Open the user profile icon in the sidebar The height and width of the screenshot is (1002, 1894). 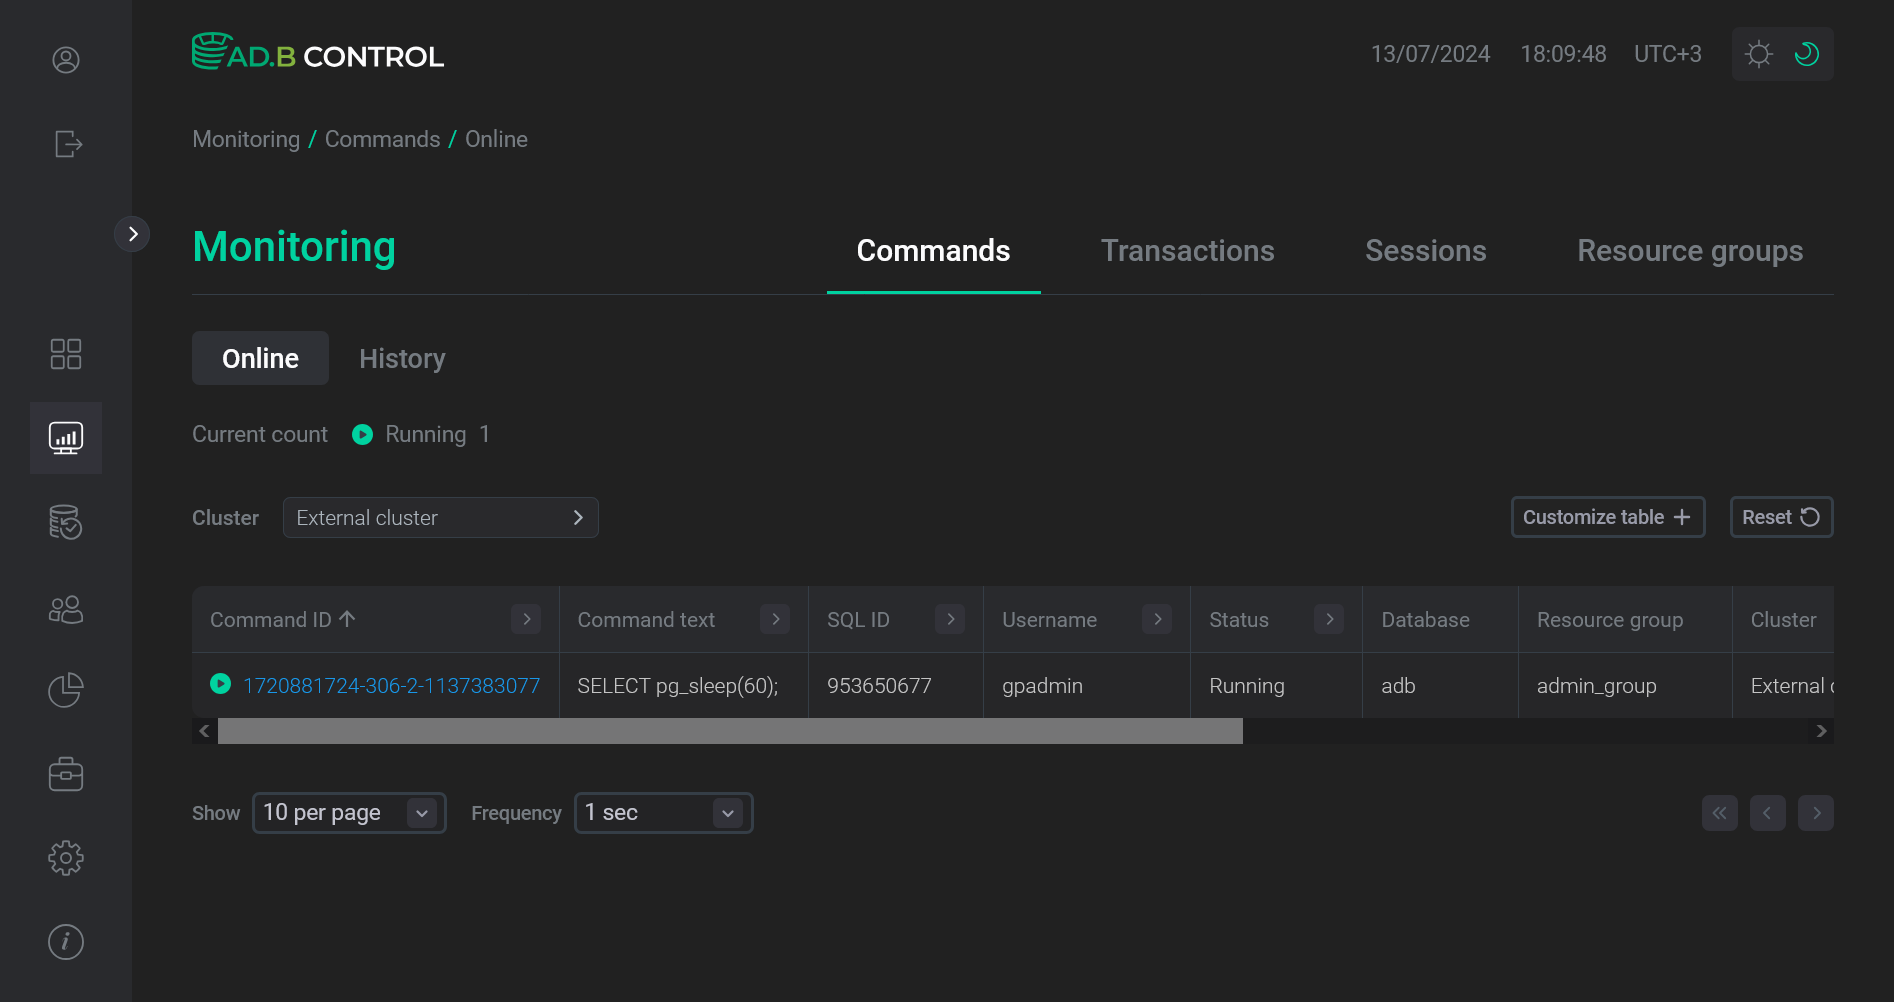(x=66, y=60)
